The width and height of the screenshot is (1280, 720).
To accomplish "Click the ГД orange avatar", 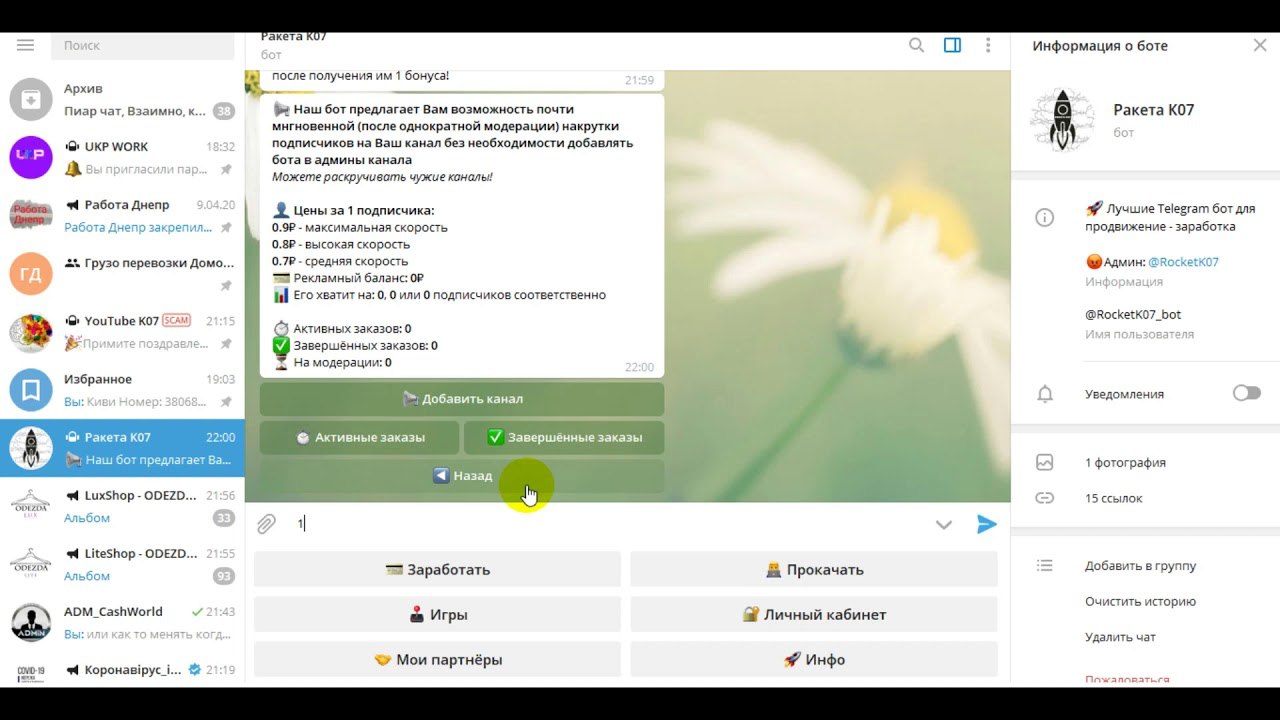I will click(x=31, y=273).
